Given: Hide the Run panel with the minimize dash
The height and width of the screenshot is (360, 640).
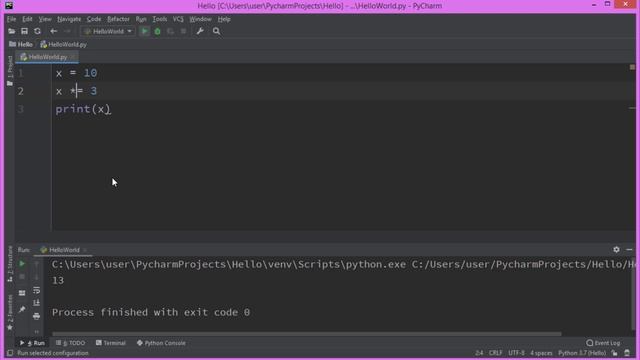Looking at the screenshot, I should (x=629, y=249).
